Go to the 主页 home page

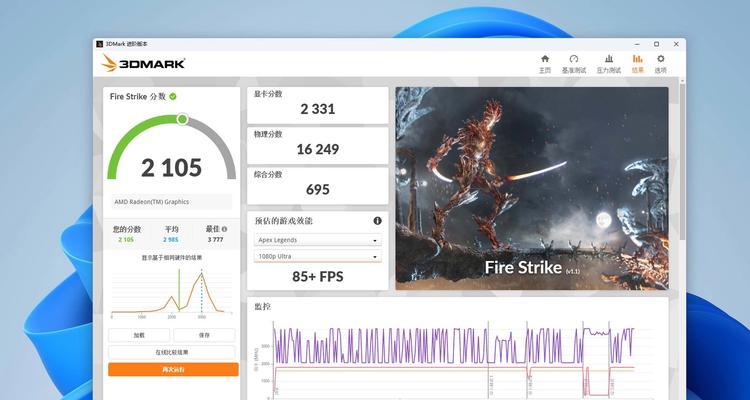[x=545, y=64]
